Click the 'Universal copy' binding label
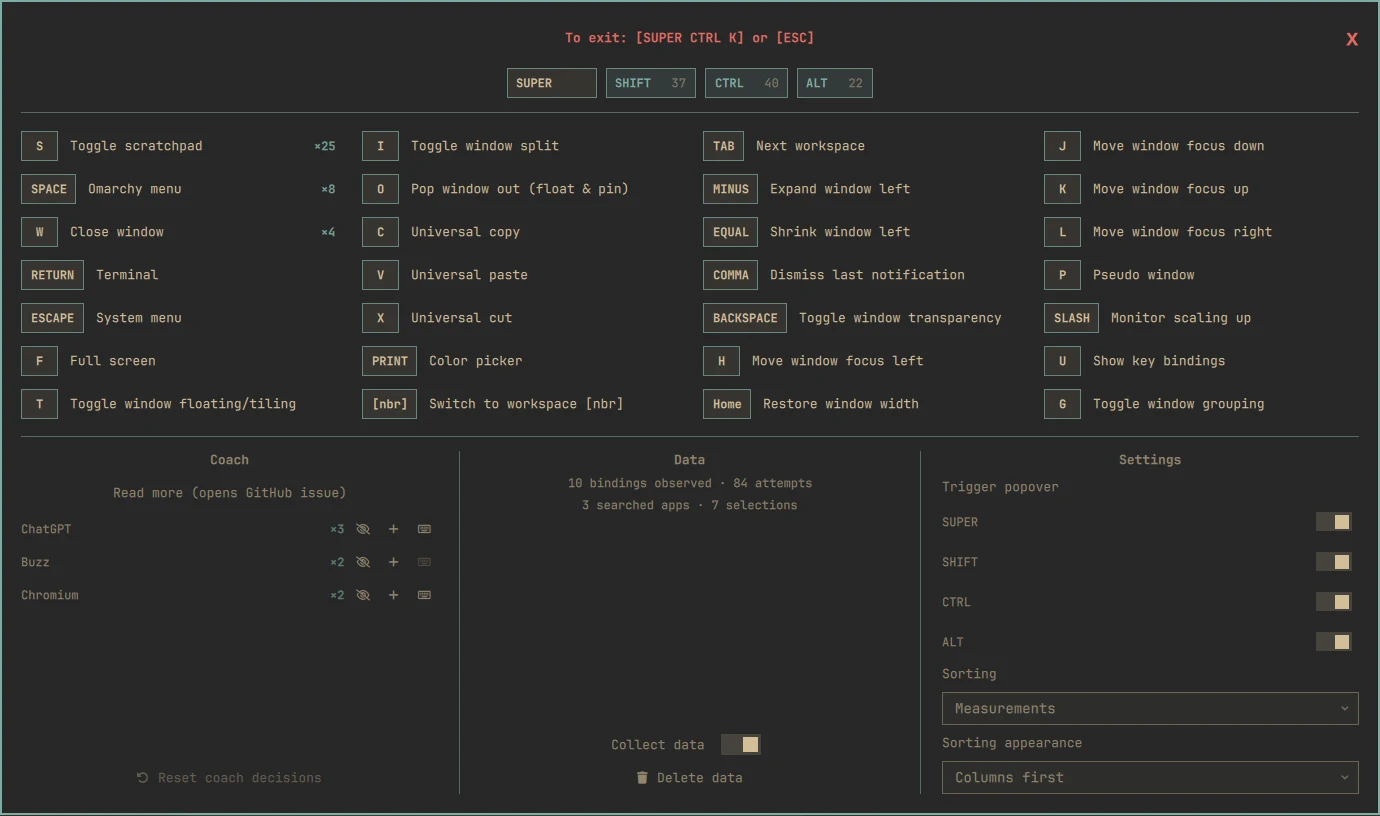Viewport: 1380px width, 816px height. coord(465,232)
